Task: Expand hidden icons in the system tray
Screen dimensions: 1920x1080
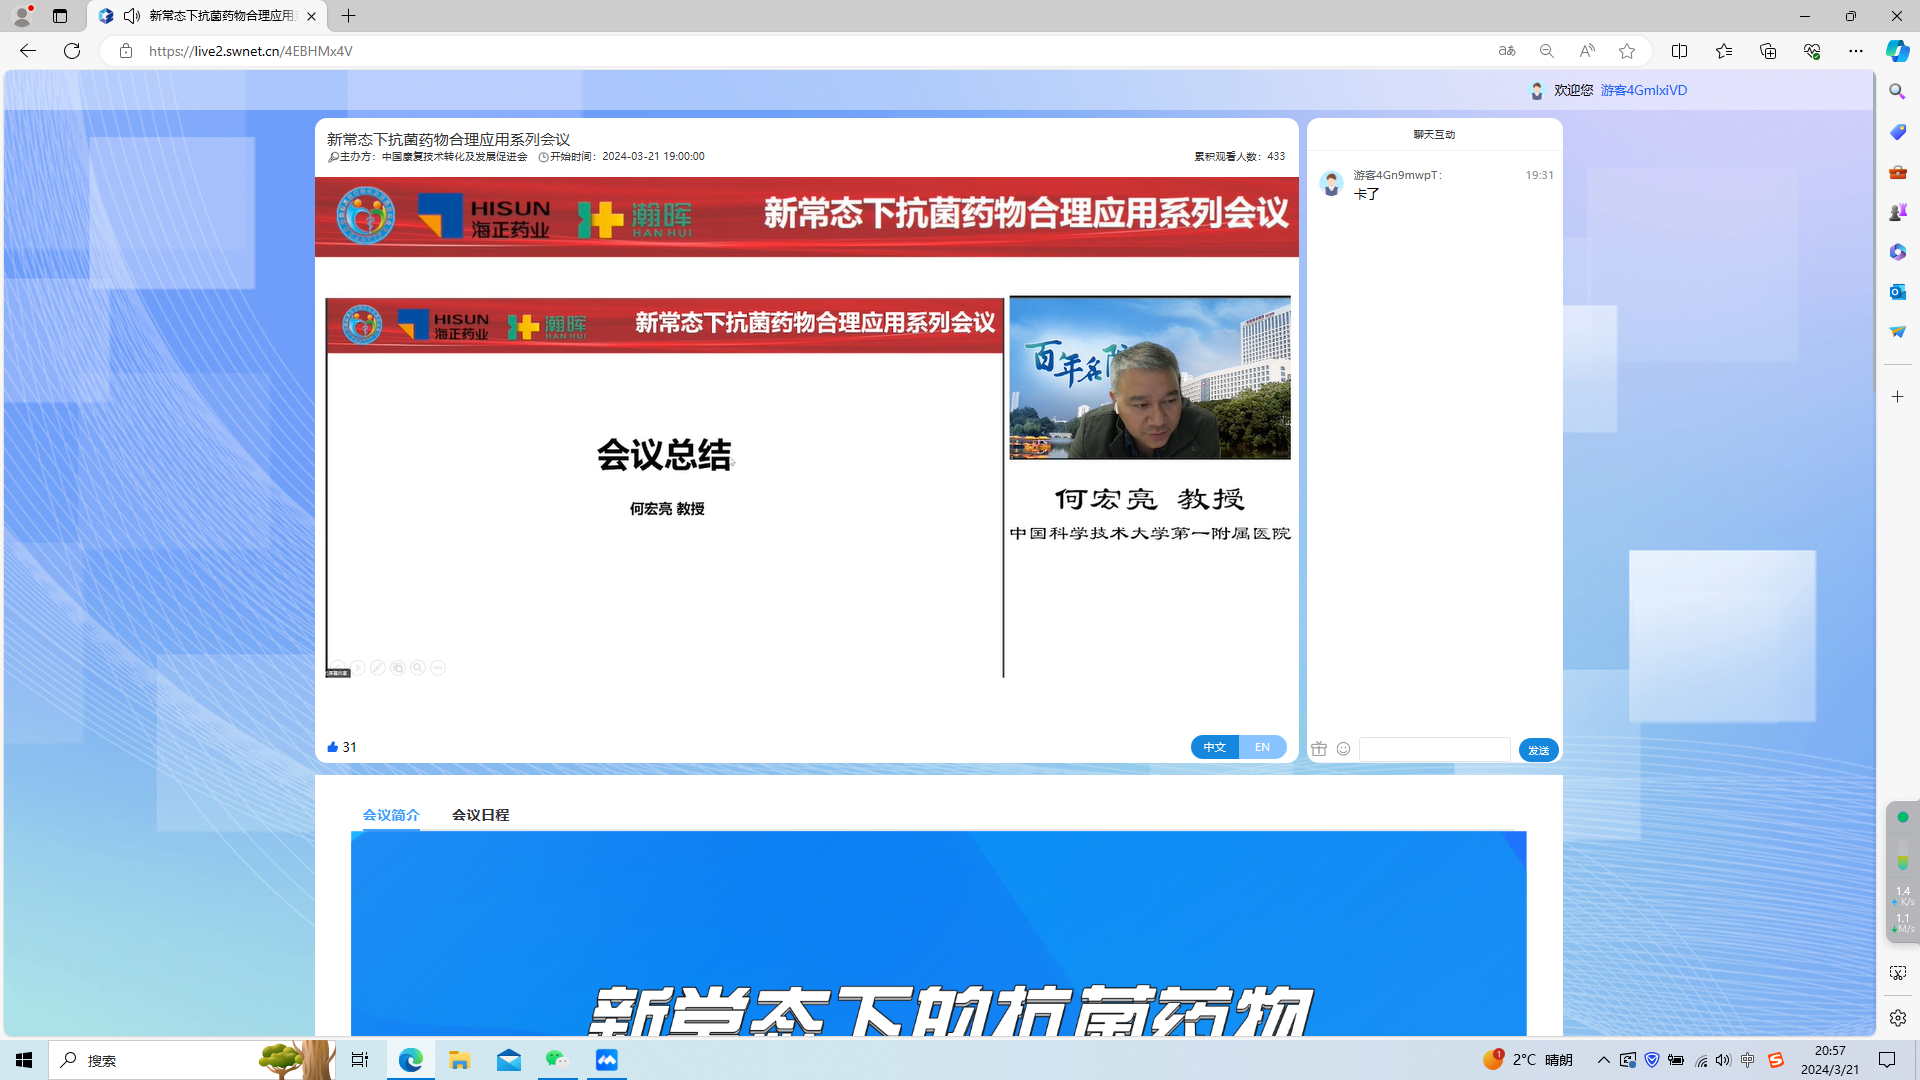Action: click(x=1602, y=1060)
